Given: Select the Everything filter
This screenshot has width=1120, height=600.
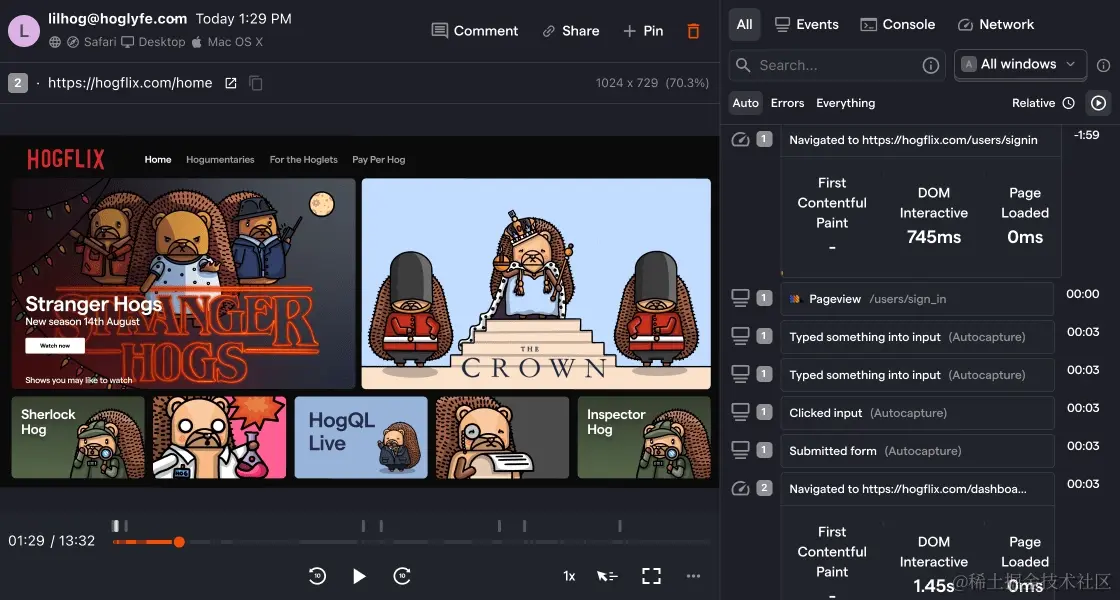Looking at the screenshot, I should (845, 103).
